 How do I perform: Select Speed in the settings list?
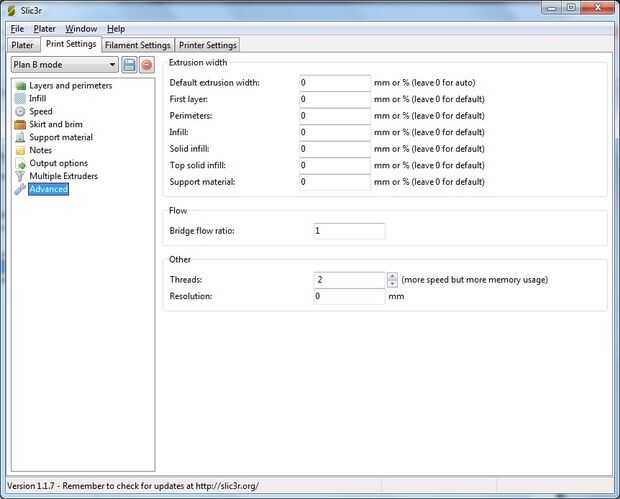coord(41,112)
